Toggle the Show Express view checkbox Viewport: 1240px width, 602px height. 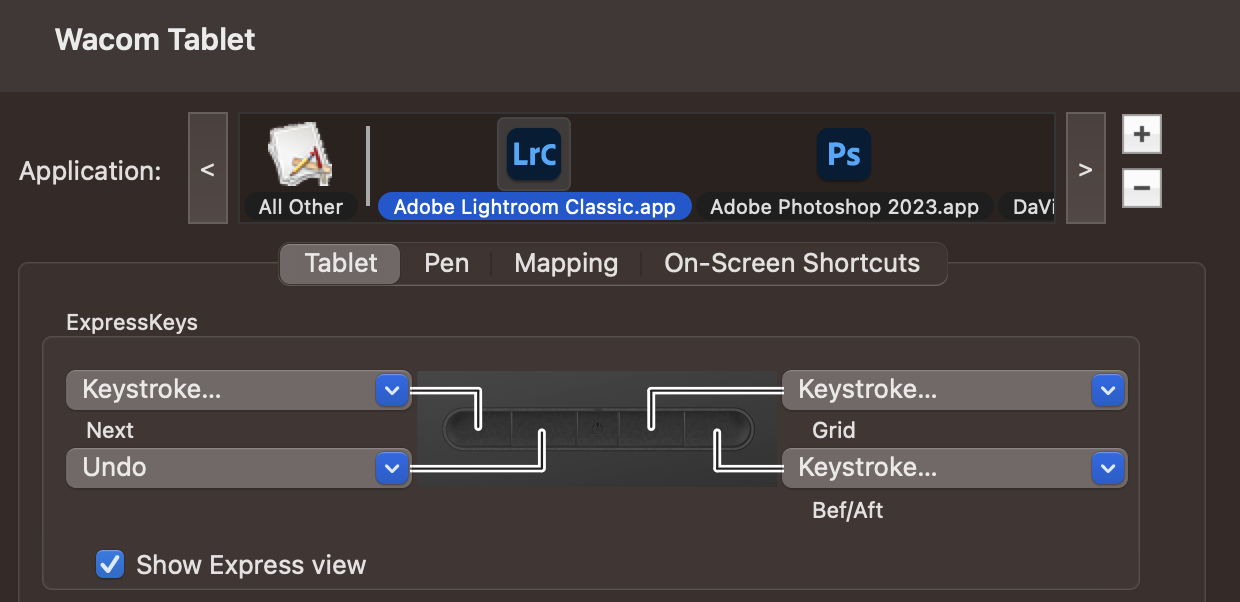tap(110, 564)
